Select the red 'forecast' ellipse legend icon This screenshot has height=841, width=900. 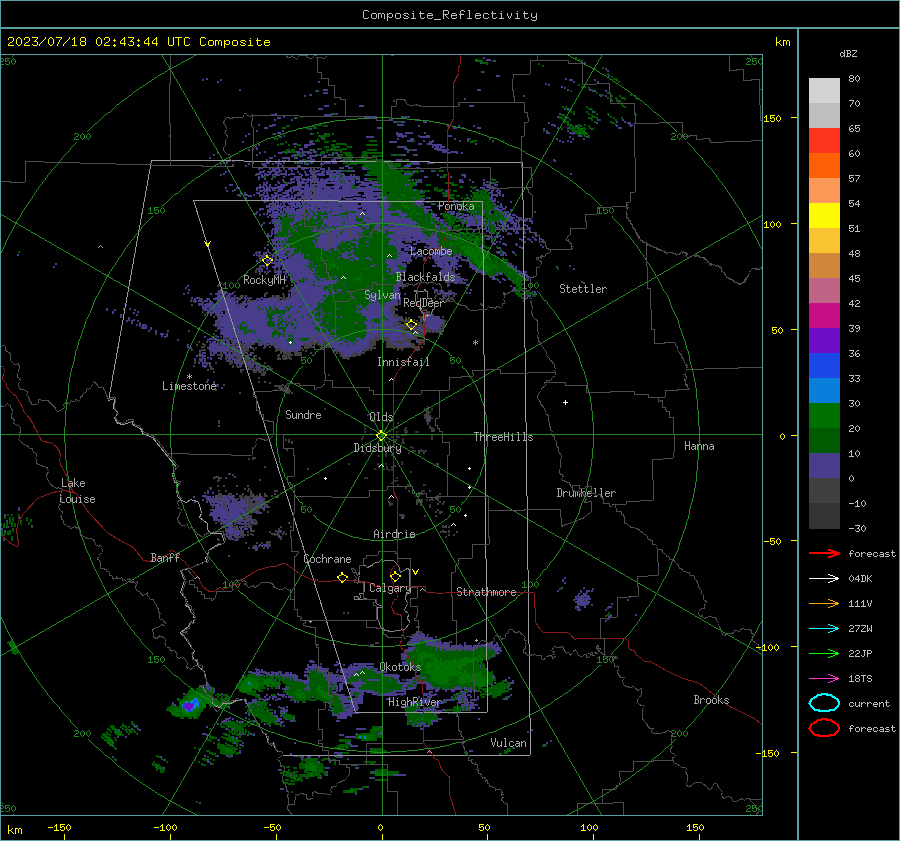[824, 728]
